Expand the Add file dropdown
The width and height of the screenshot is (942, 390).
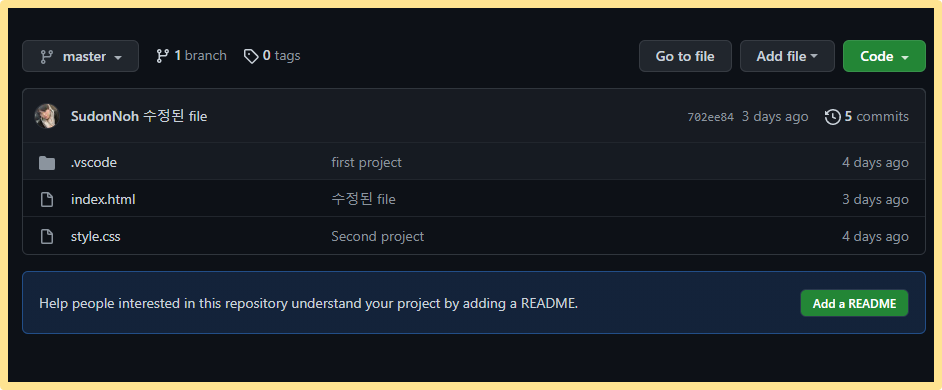point(787,56)
